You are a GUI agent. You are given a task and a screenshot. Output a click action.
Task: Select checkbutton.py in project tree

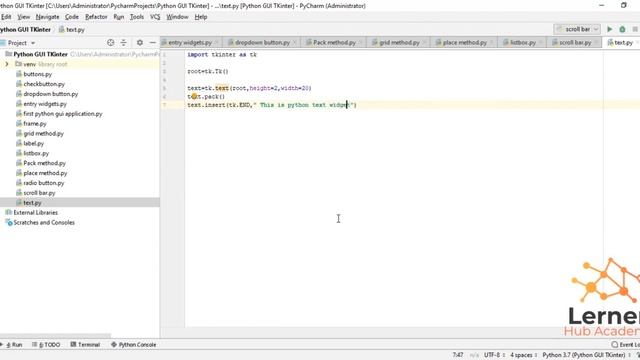[44, 84]
